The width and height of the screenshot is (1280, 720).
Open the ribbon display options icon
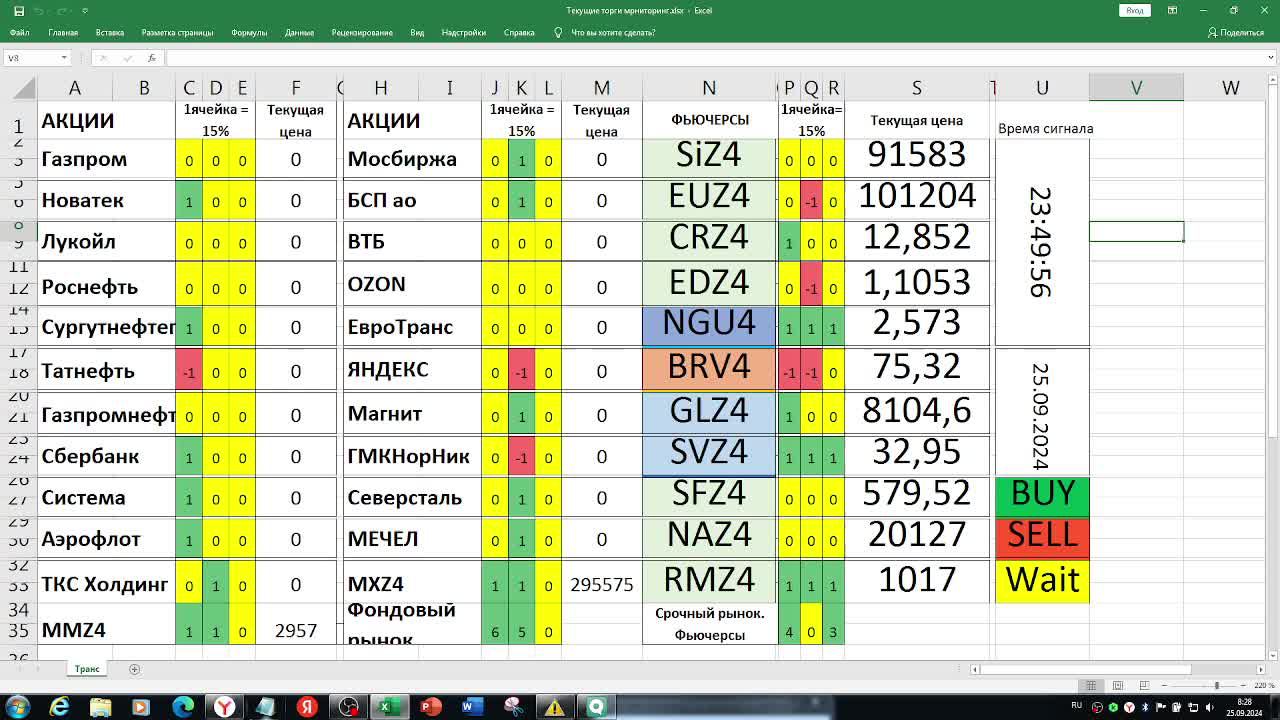(1171, 10)
